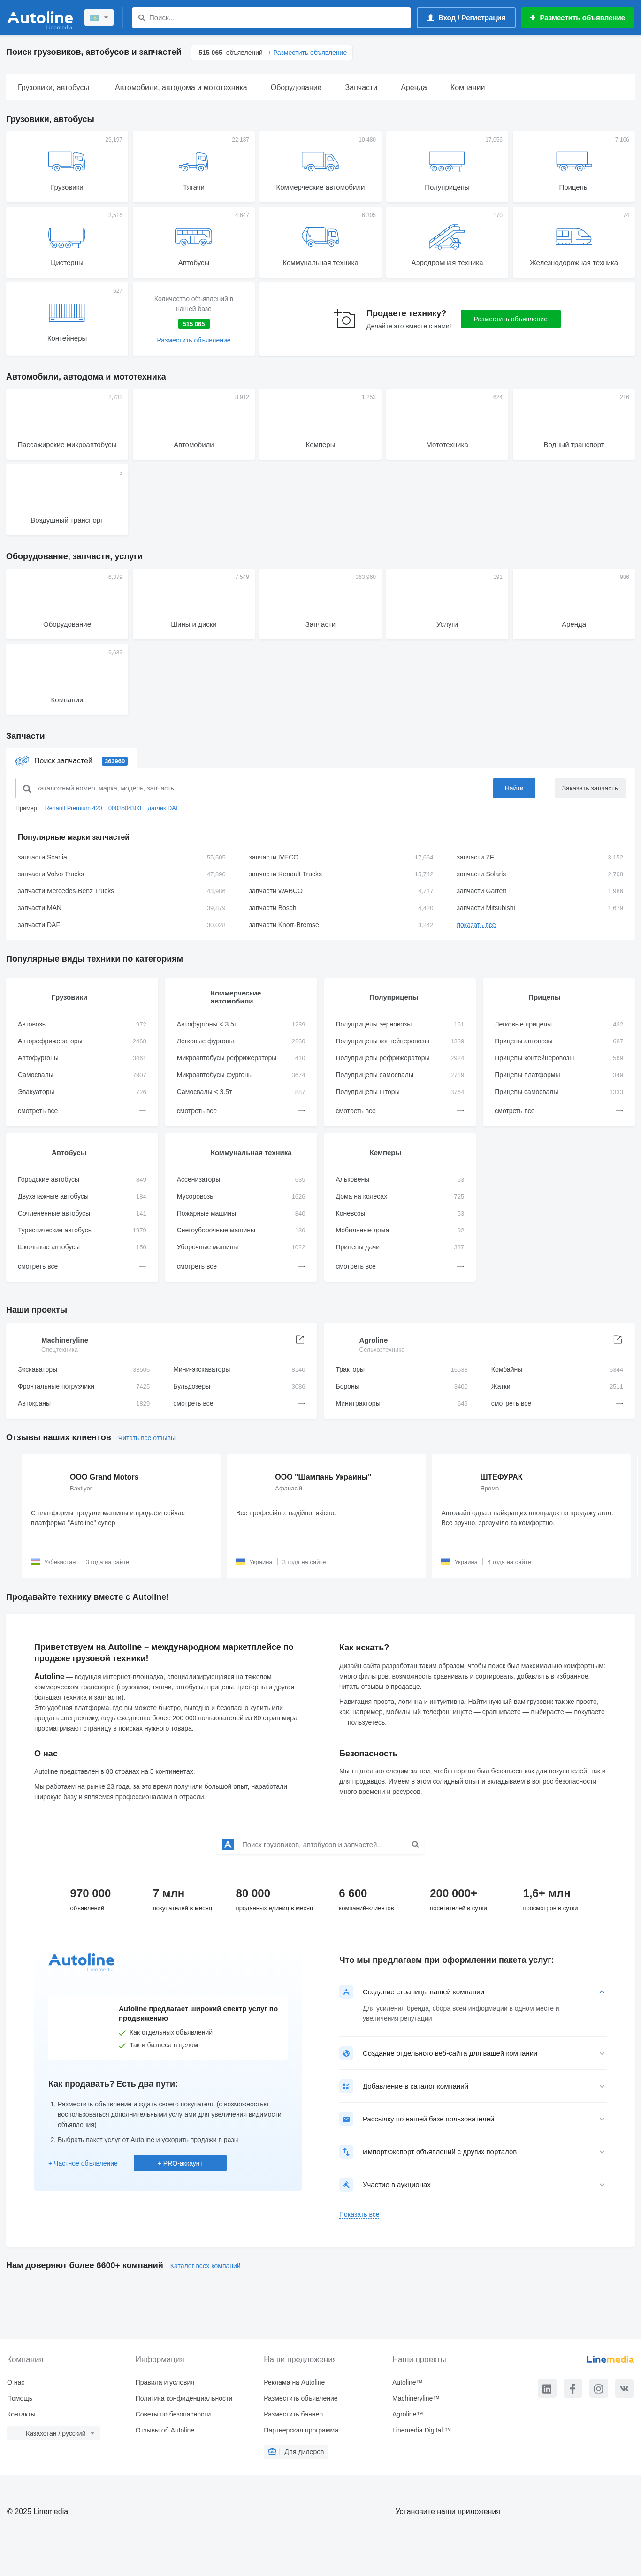Click запчасти Scania brand link

point(42,857)
